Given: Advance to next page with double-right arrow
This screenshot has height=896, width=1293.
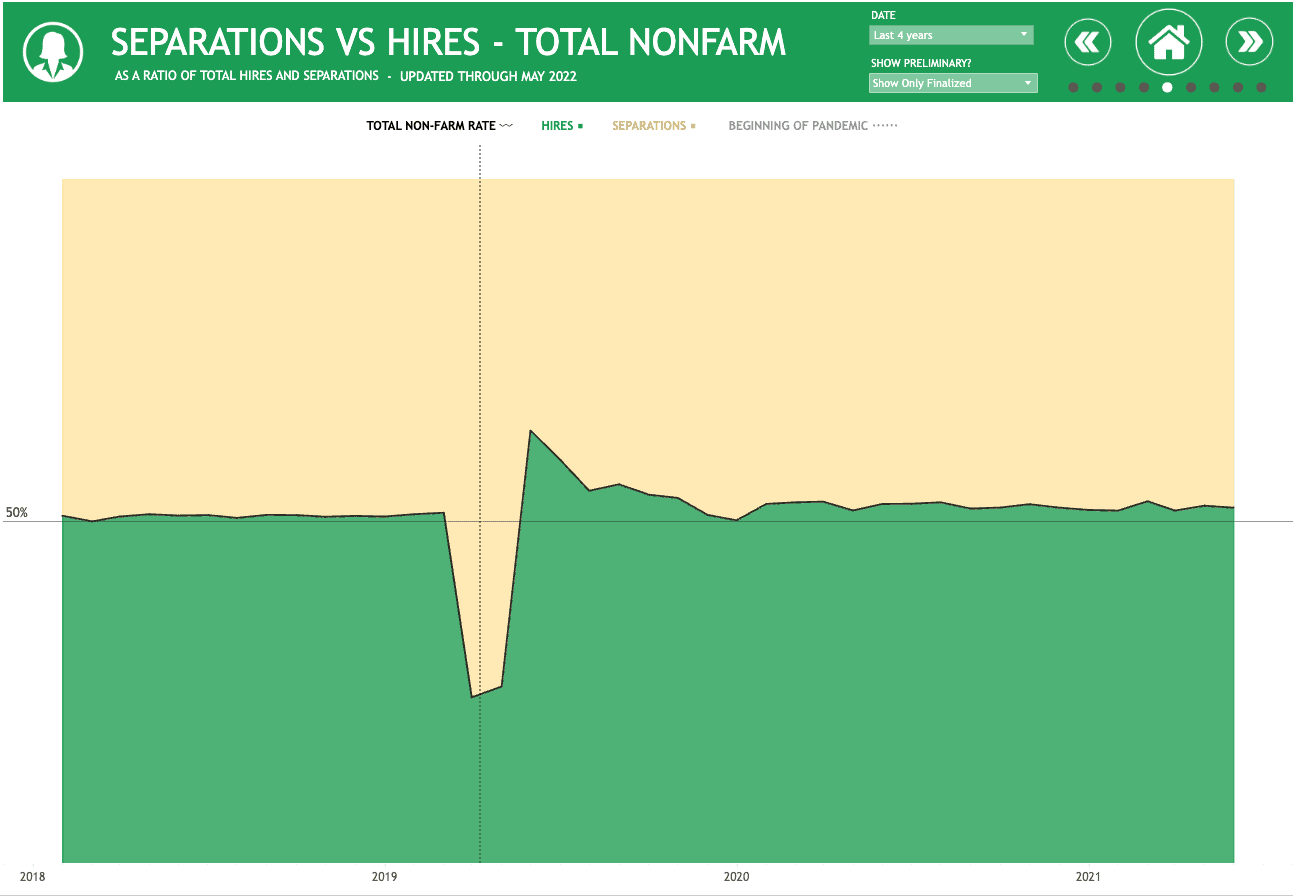Looking at the screenshot, I should pos(1249,42).
